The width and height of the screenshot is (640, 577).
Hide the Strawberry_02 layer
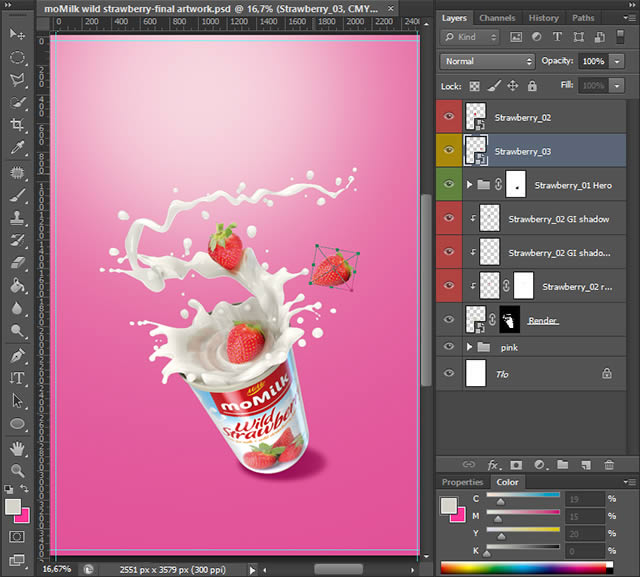449,117
